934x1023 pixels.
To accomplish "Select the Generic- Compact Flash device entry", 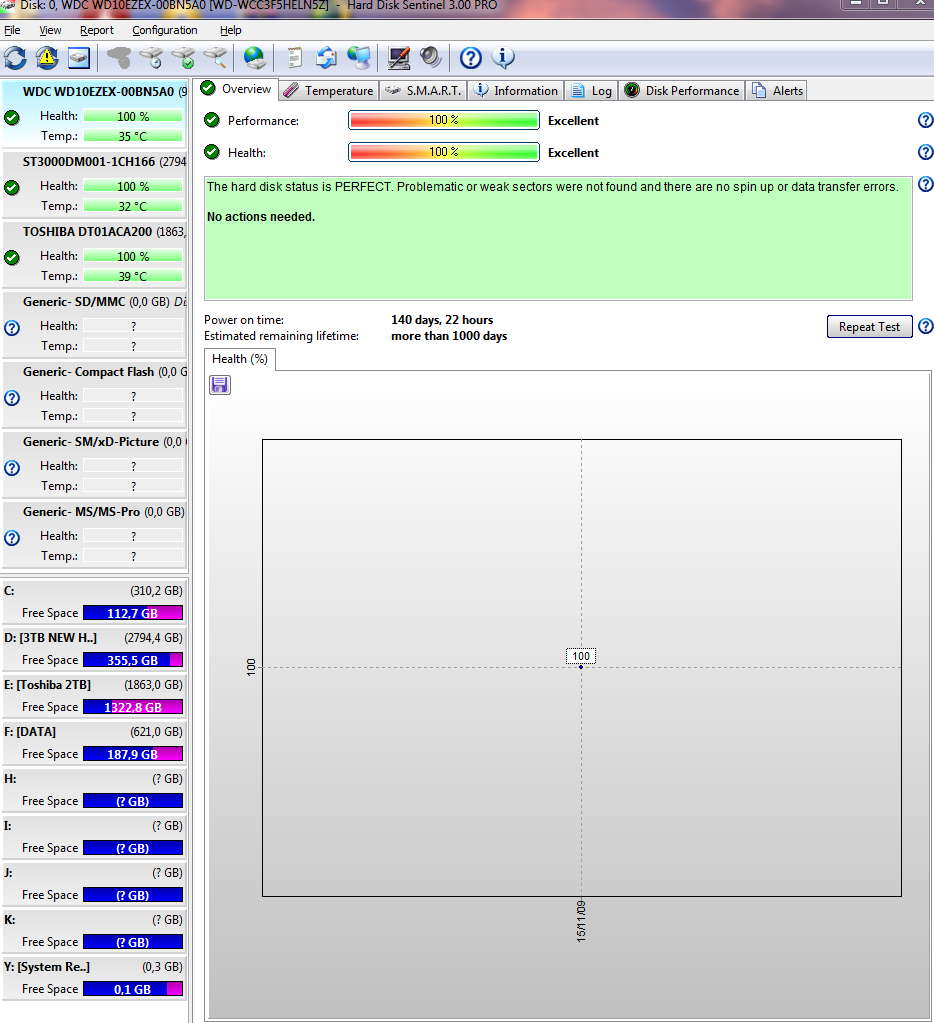I will point(94,372).
